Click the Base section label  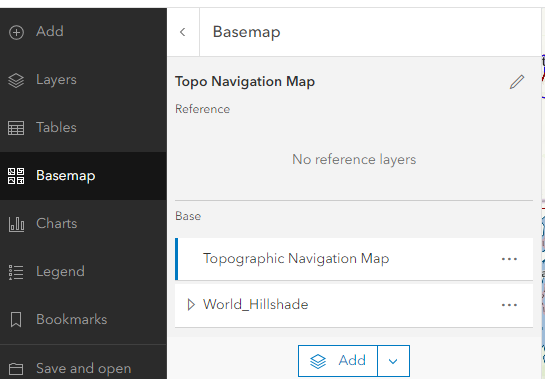tap(188, 216)
